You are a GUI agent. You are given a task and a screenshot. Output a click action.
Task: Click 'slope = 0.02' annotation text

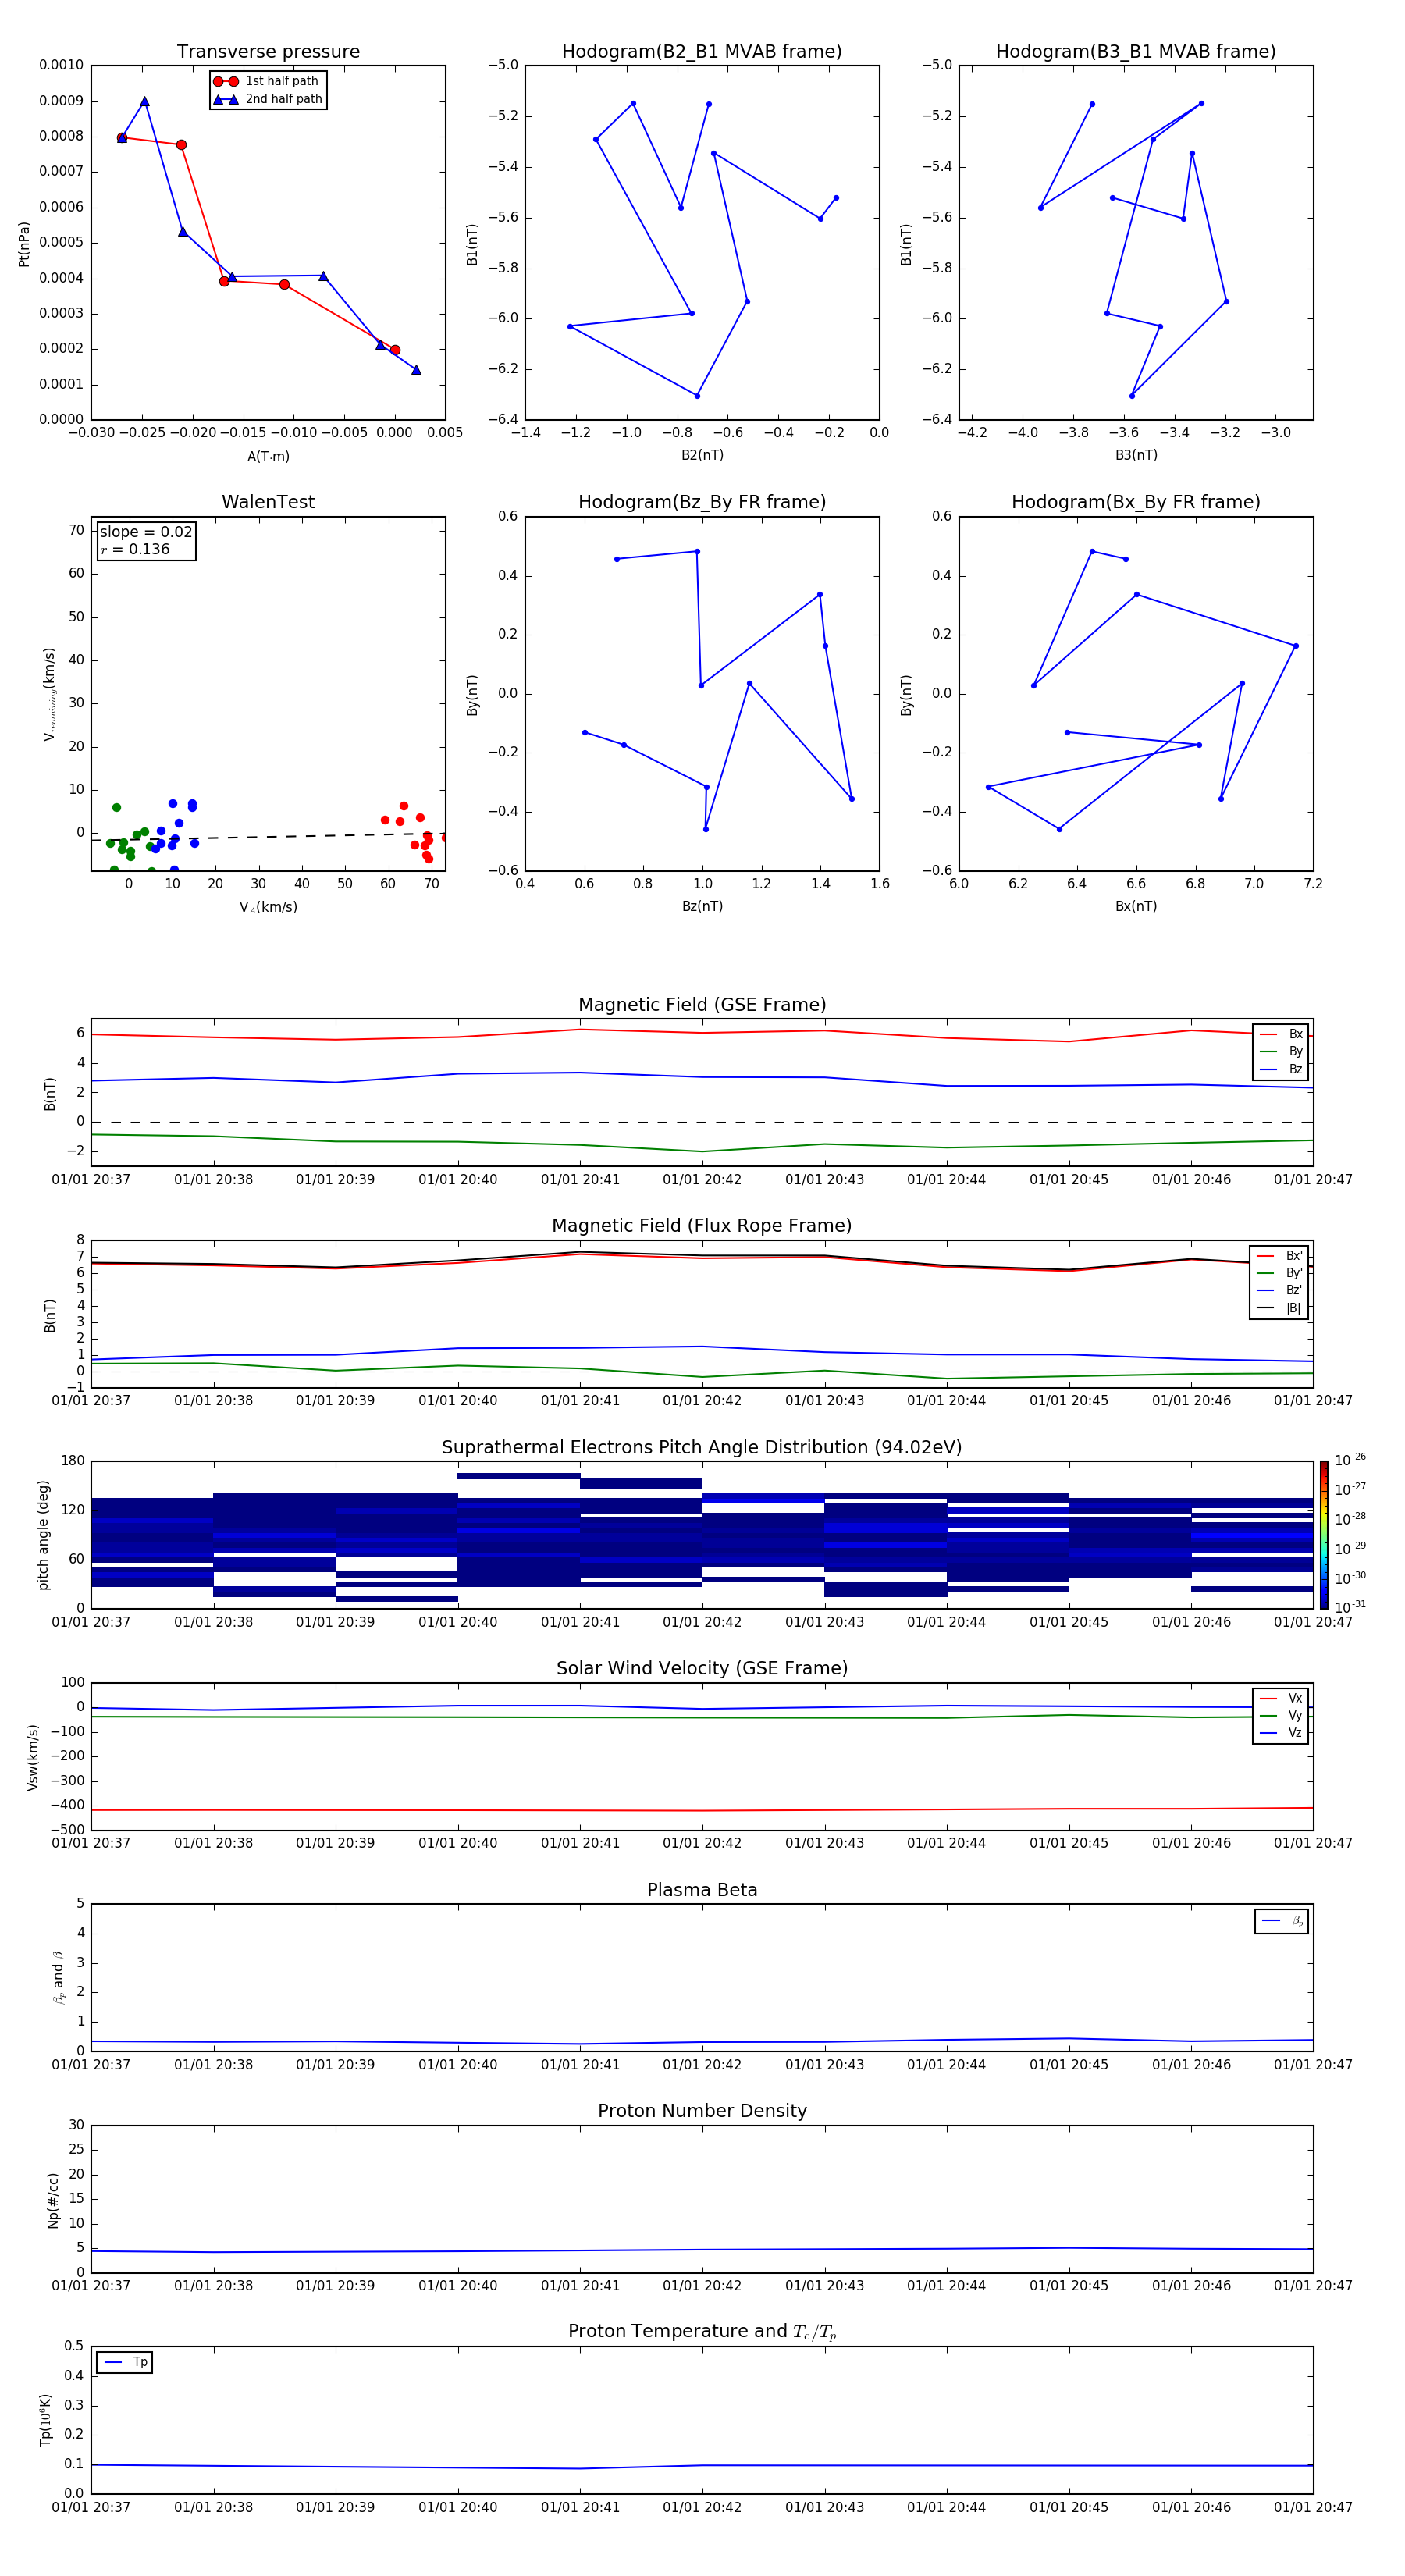(x=146, y=532)
